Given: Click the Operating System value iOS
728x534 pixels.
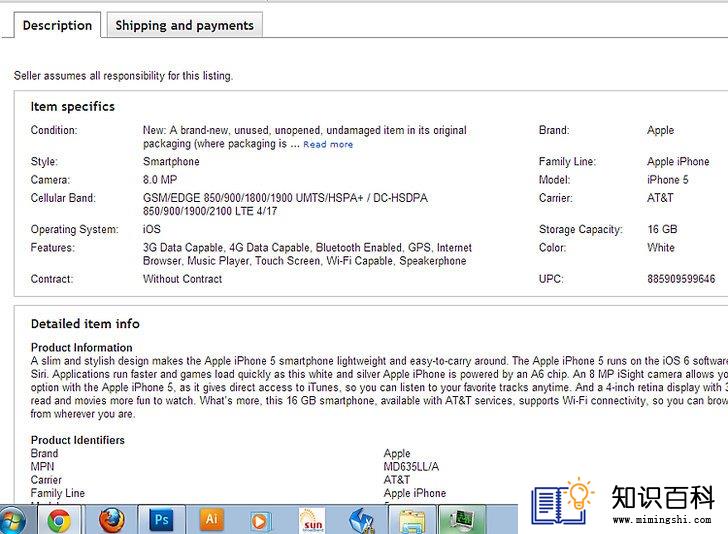Looking at the screenshot, I should pos(152,229).
